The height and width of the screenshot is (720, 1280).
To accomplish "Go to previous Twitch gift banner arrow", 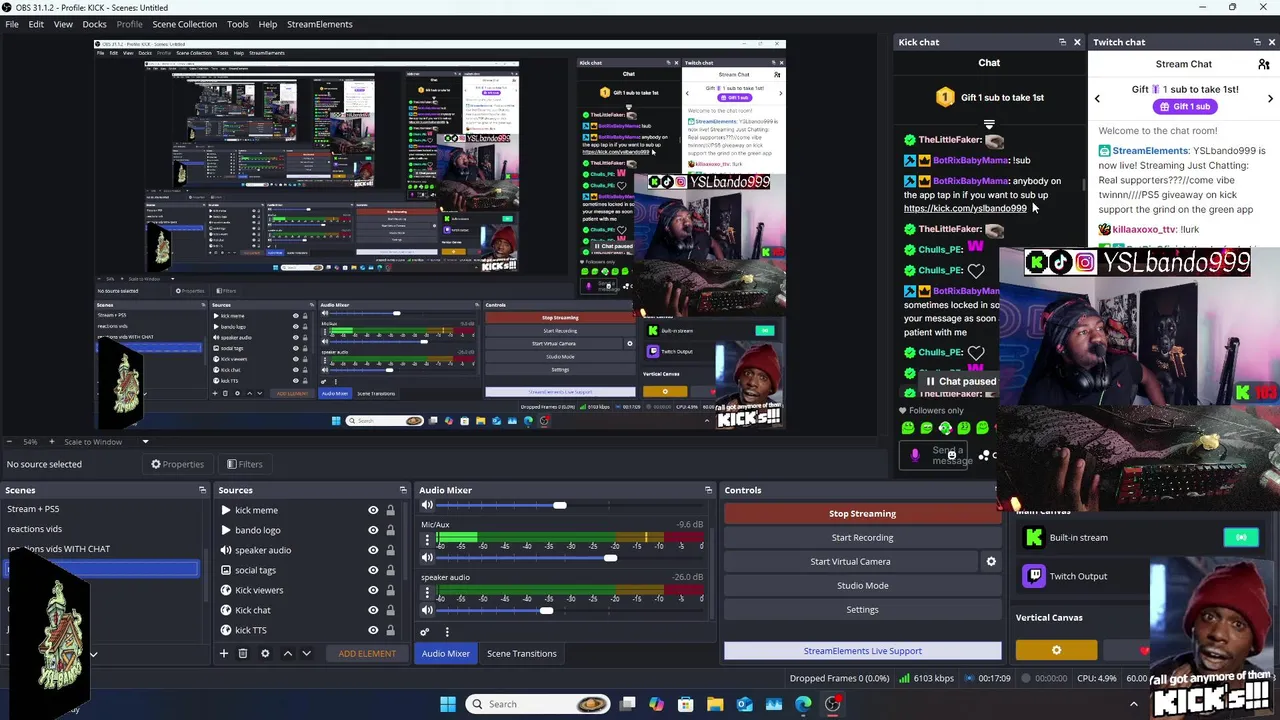I will 1097,98.
